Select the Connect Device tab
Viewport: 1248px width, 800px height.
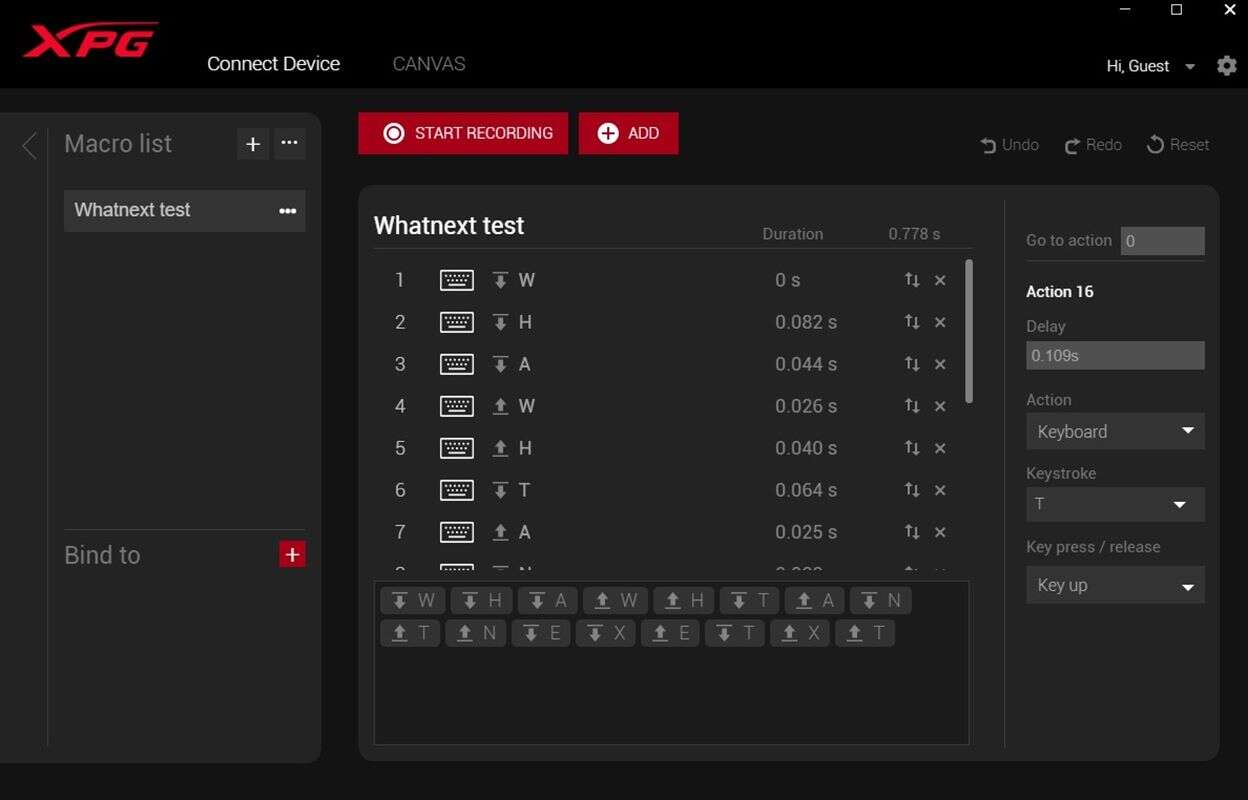tap(273, 63)
